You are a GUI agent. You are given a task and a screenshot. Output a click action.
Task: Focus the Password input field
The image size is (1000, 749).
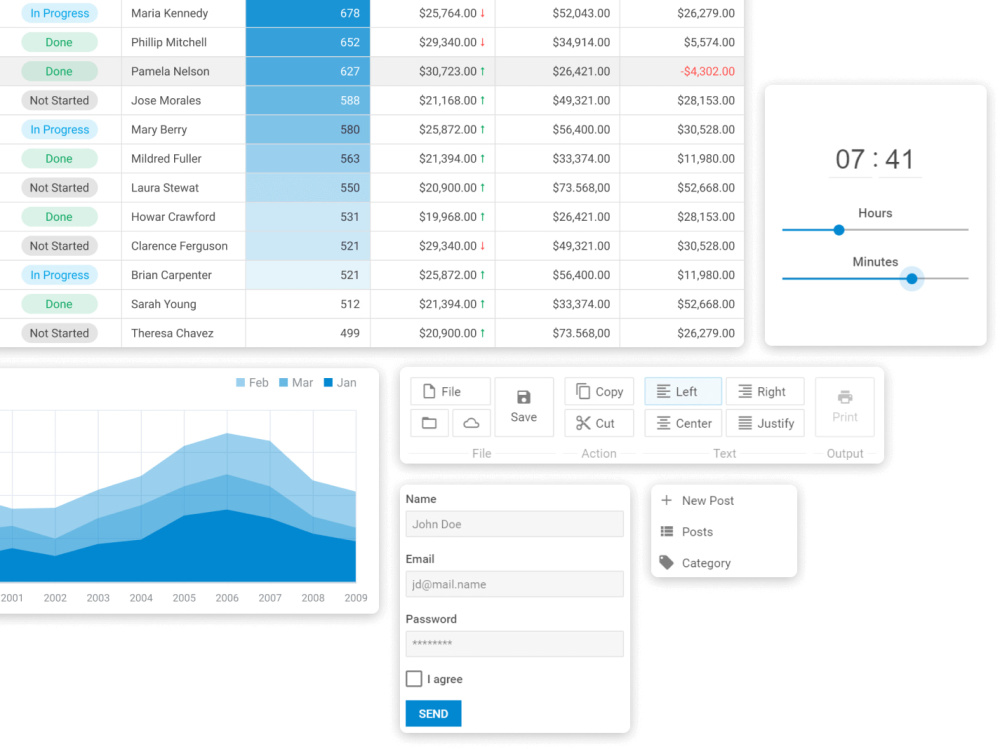click(x=515, y=644)
